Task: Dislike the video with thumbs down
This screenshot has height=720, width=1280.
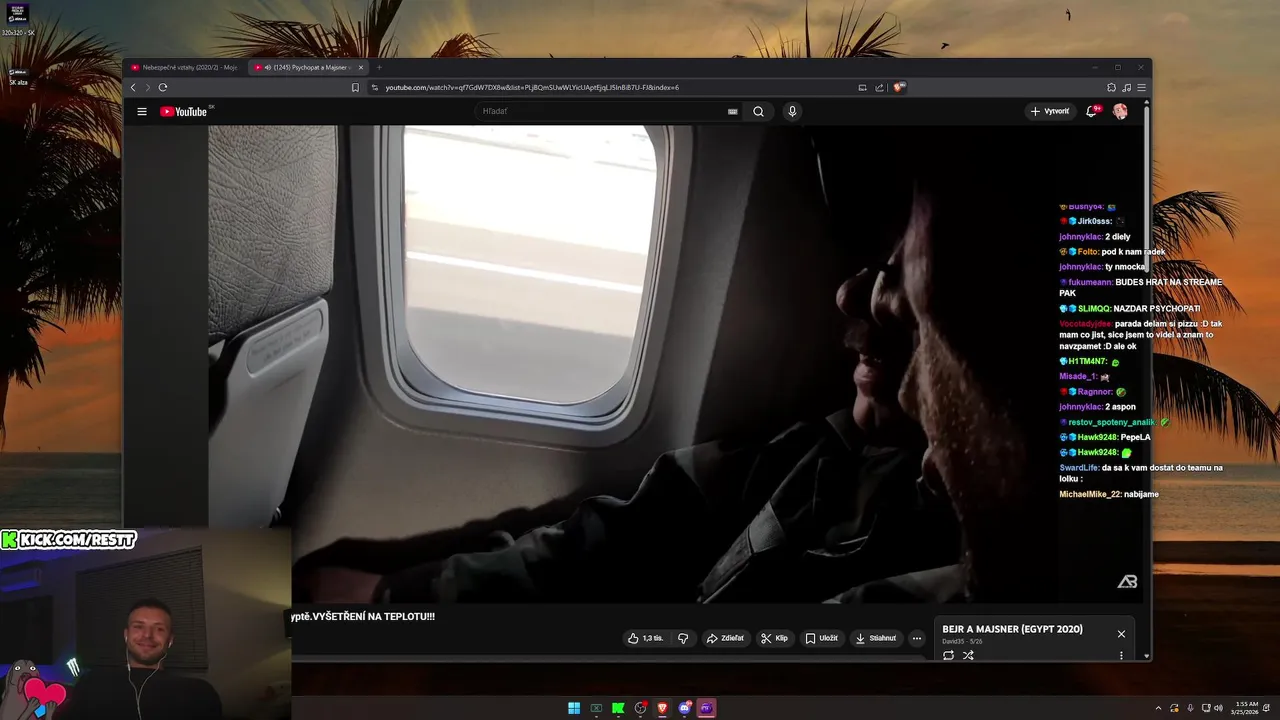Action: pos(683,638)
